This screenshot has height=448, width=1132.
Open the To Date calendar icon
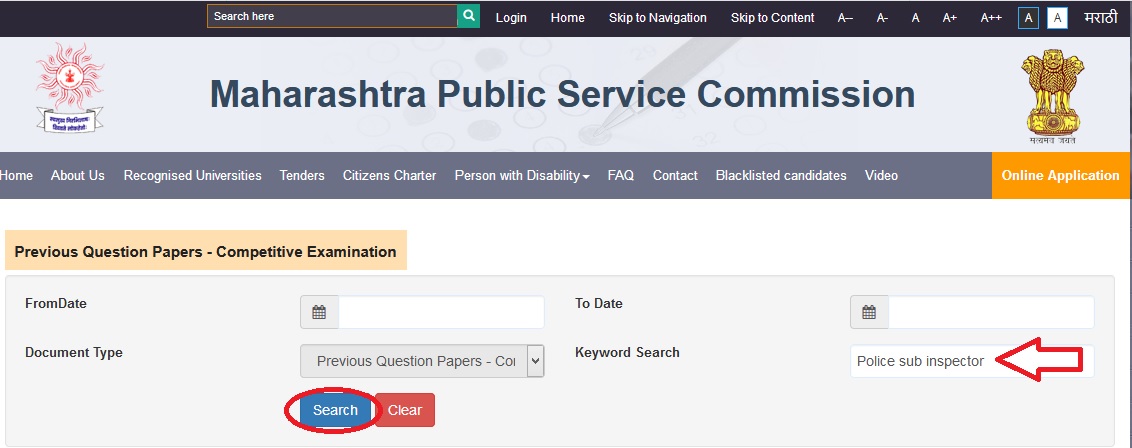(869, 312)
